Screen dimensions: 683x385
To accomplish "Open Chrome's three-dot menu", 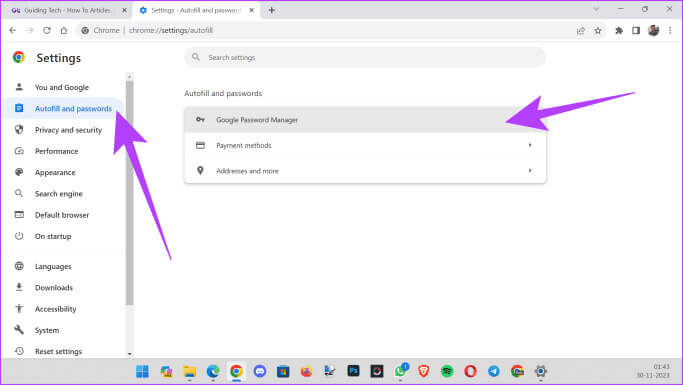I will coord(670,30).
